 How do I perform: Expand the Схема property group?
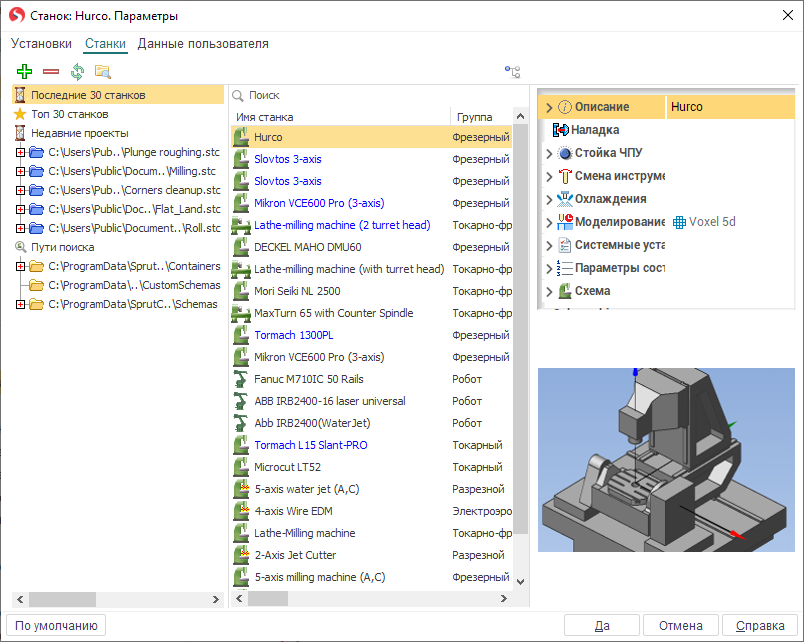click(x=549, y=291)
